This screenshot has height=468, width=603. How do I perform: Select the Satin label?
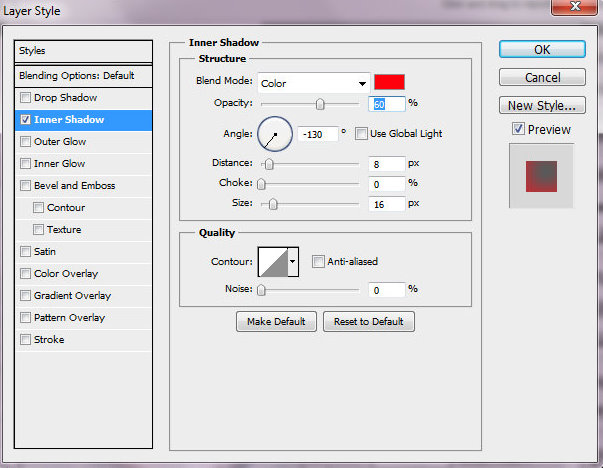click(45, 251)
